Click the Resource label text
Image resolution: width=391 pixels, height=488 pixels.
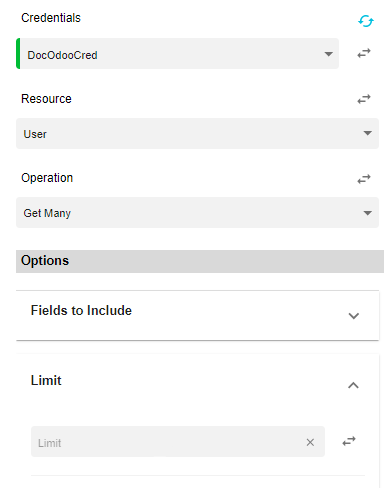click(x=46, y=99)
